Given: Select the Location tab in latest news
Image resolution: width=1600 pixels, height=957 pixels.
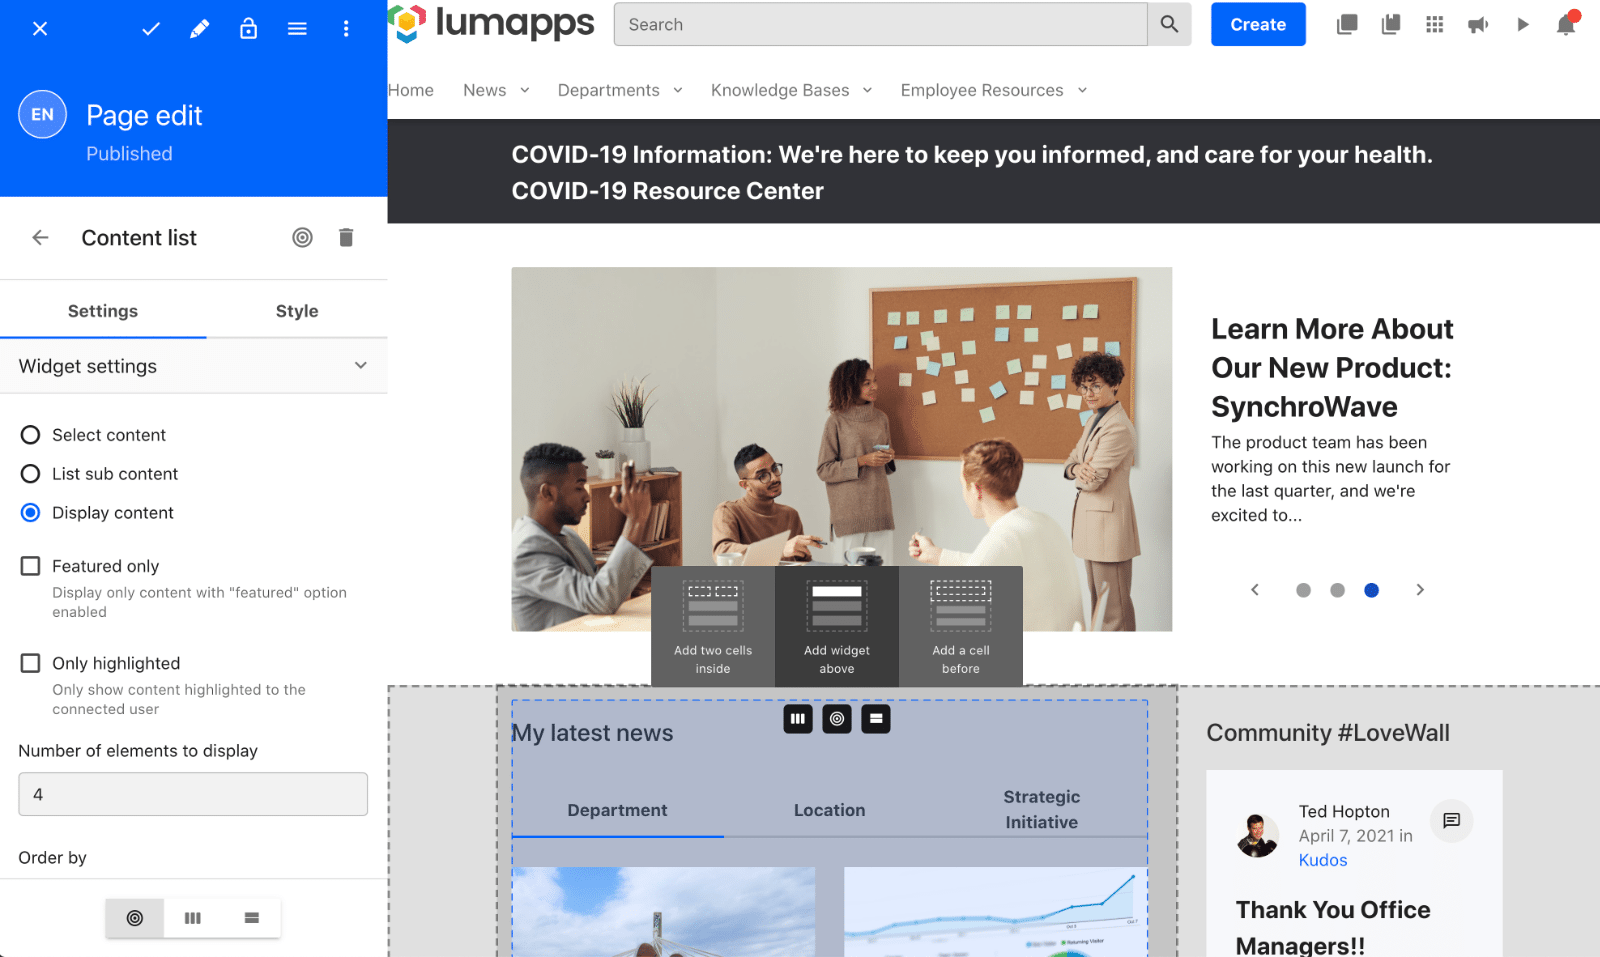Looking at the screenshot, I should [x=829, y=810].
